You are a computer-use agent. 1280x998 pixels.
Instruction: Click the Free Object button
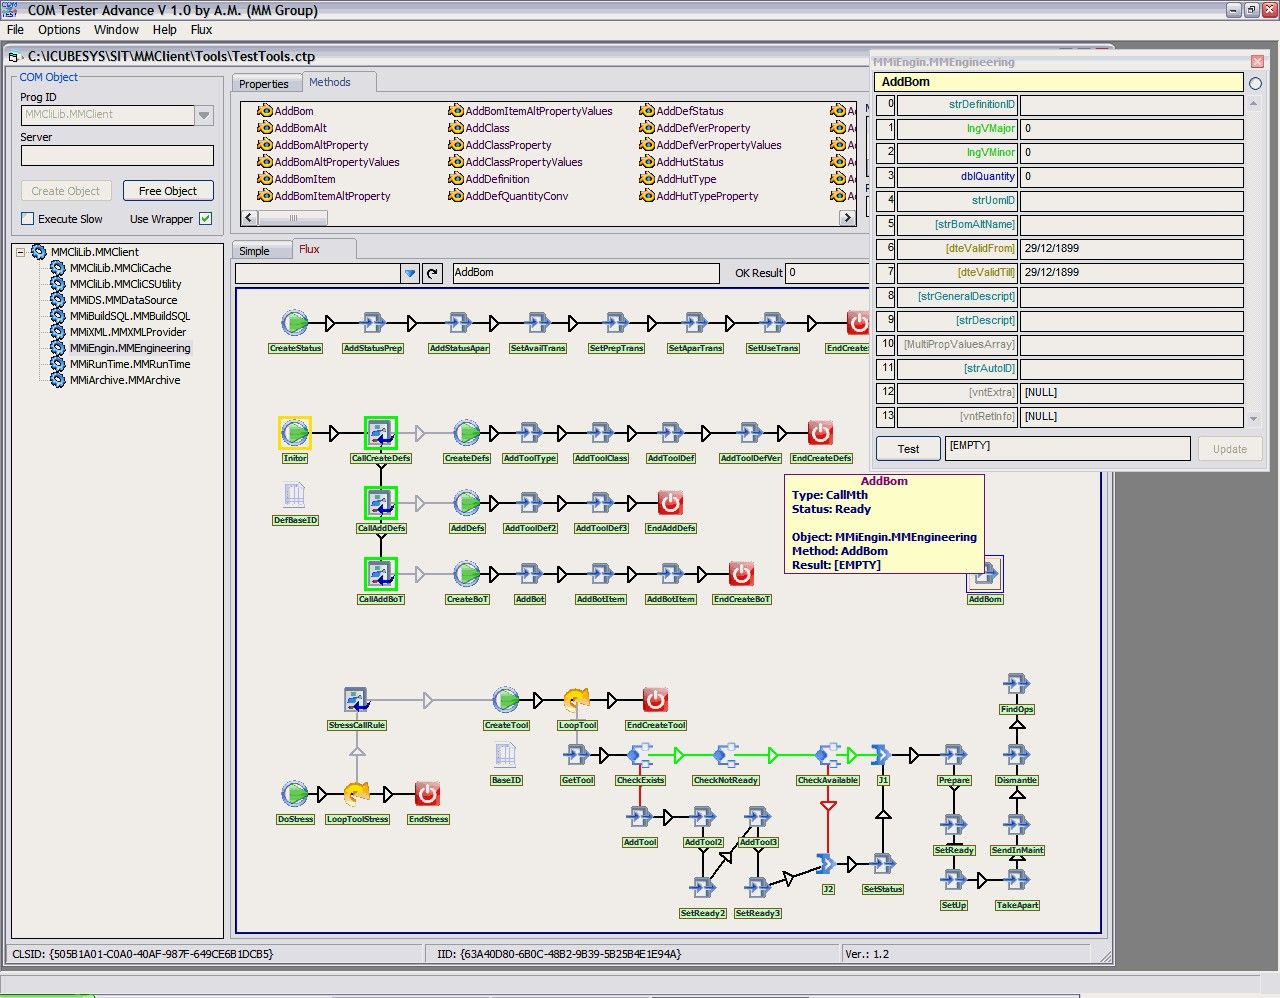point(168,191)
